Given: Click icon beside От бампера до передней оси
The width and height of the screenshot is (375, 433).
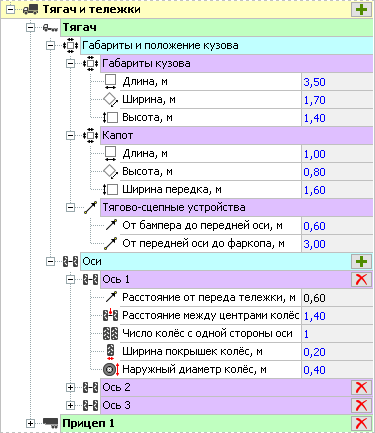Looking at the screenshot, I should (111, 225).
